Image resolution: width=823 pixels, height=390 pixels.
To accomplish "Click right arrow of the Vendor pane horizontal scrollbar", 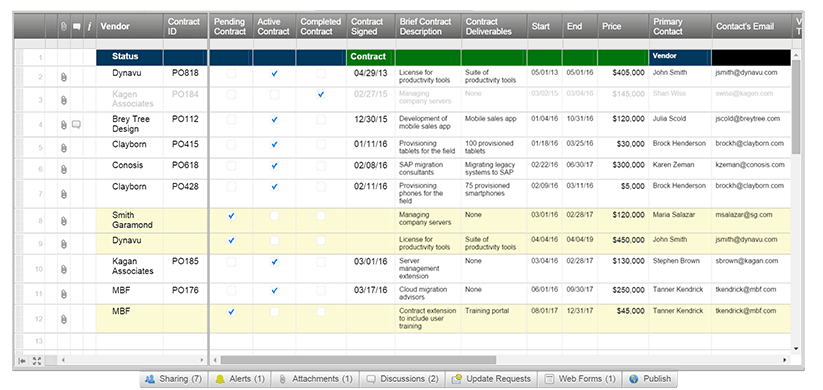I will tap(202, 361).
